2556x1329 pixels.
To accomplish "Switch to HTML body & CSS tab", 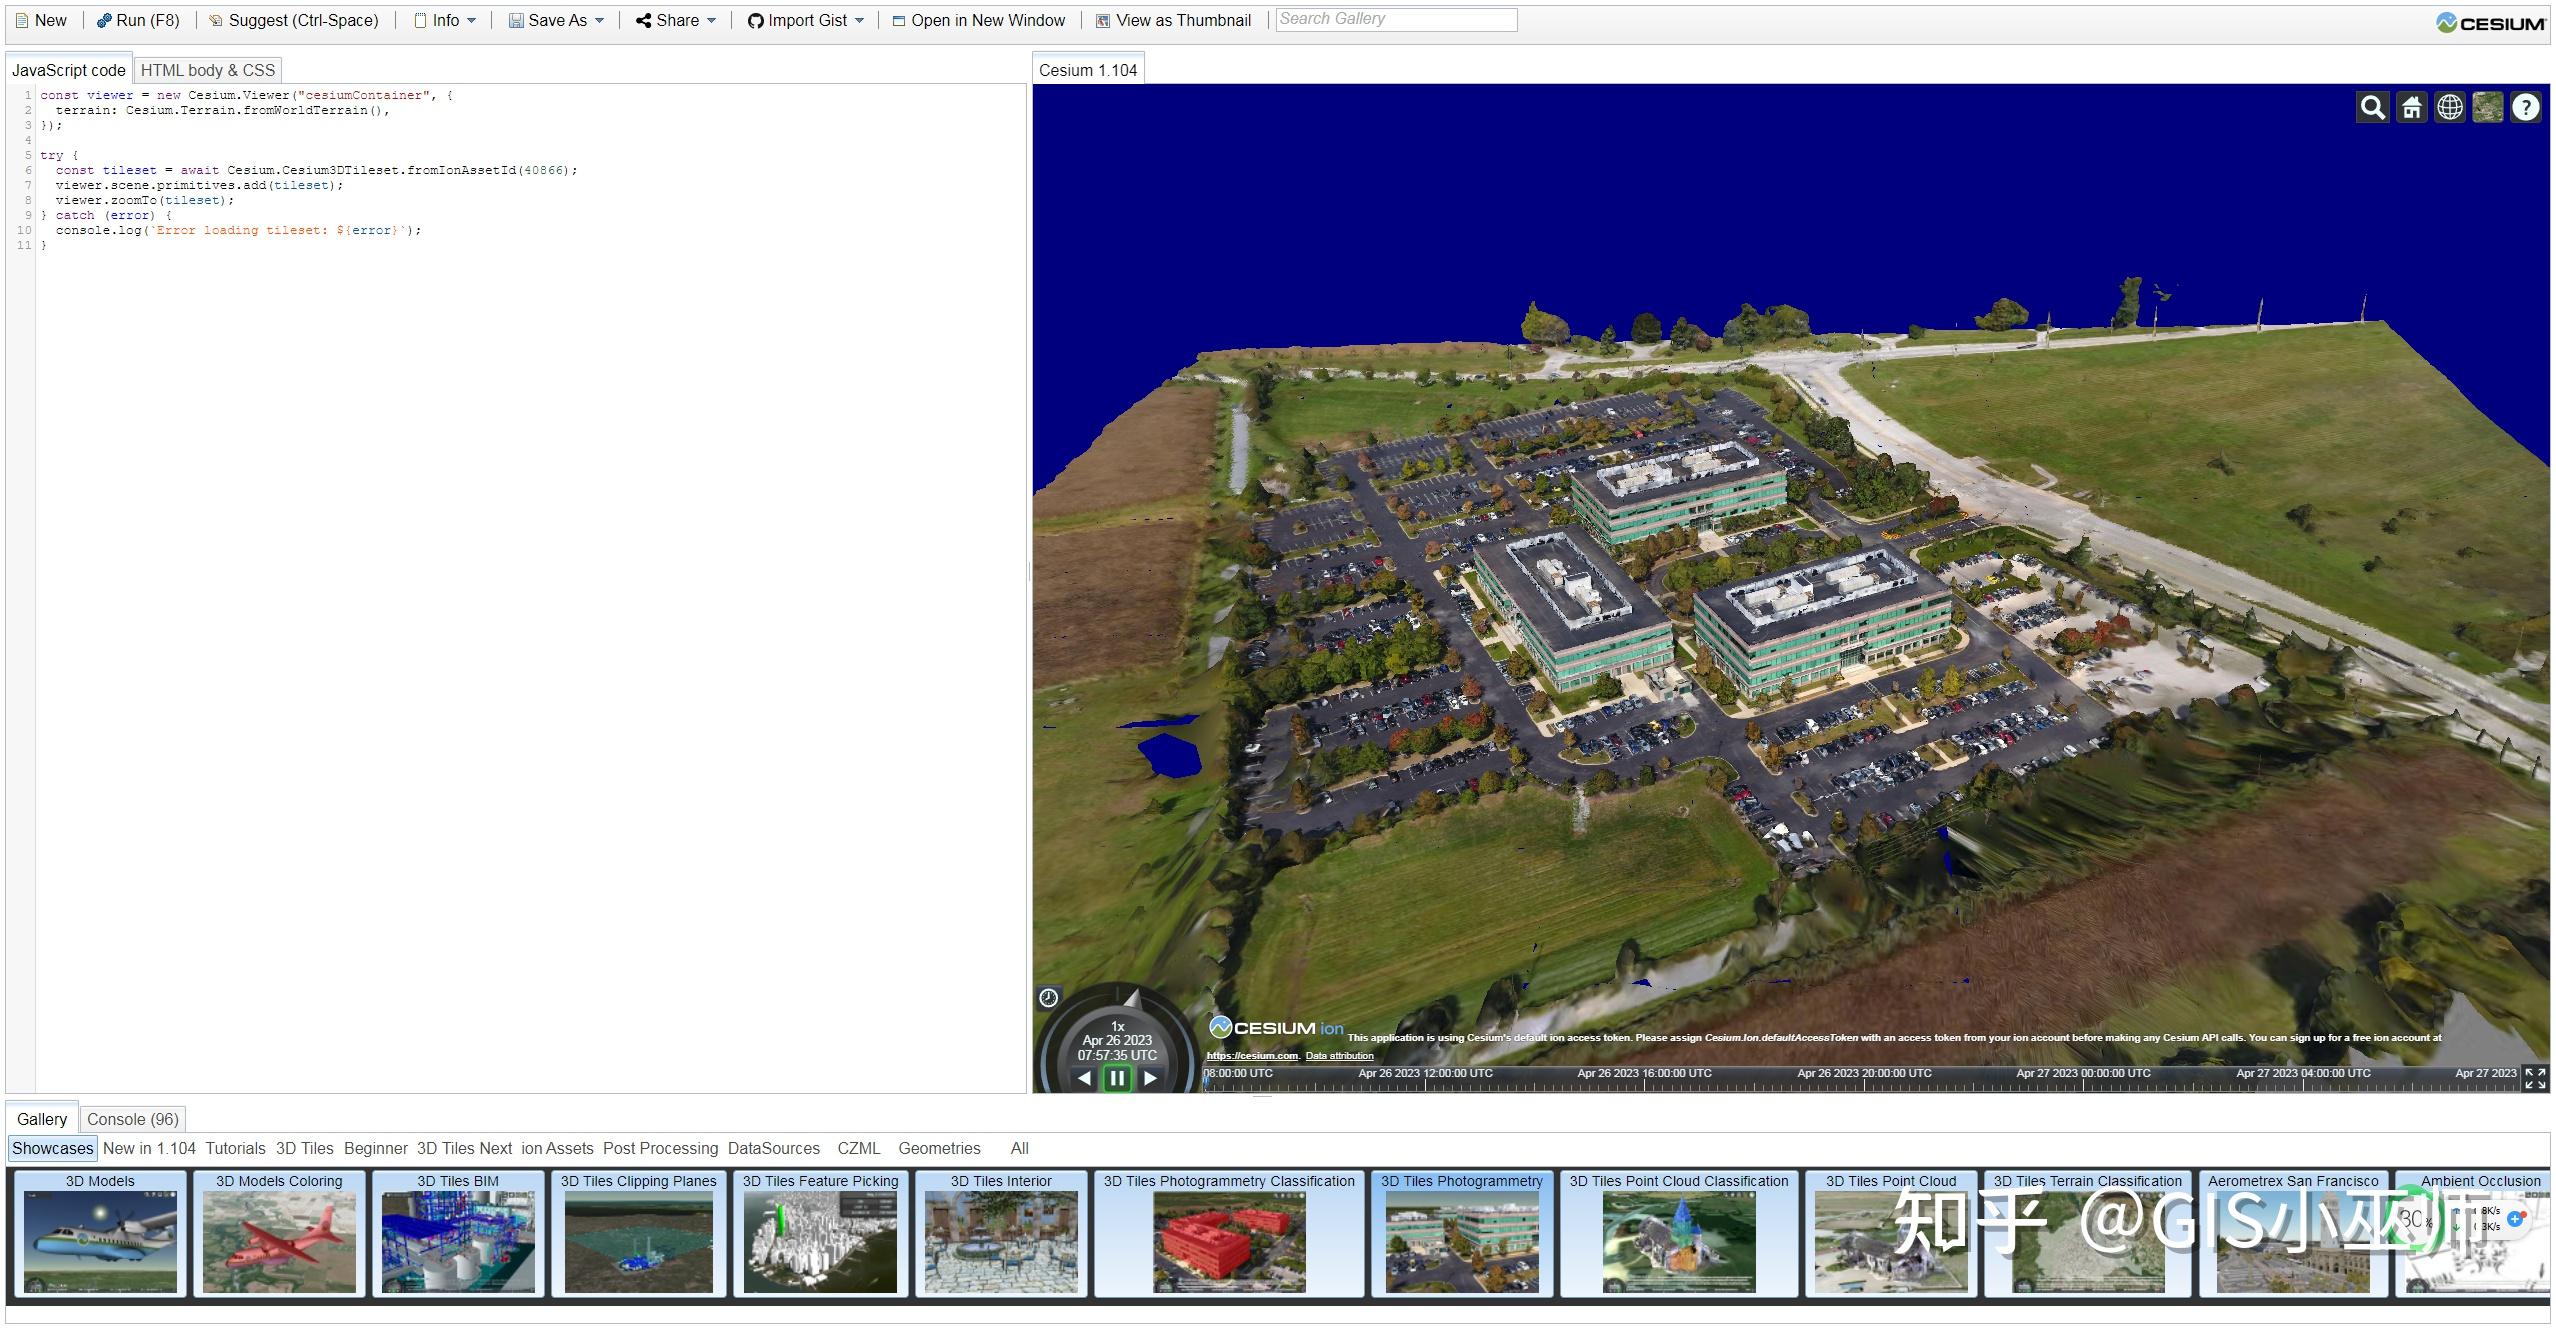I will click(x=207, y=70).
